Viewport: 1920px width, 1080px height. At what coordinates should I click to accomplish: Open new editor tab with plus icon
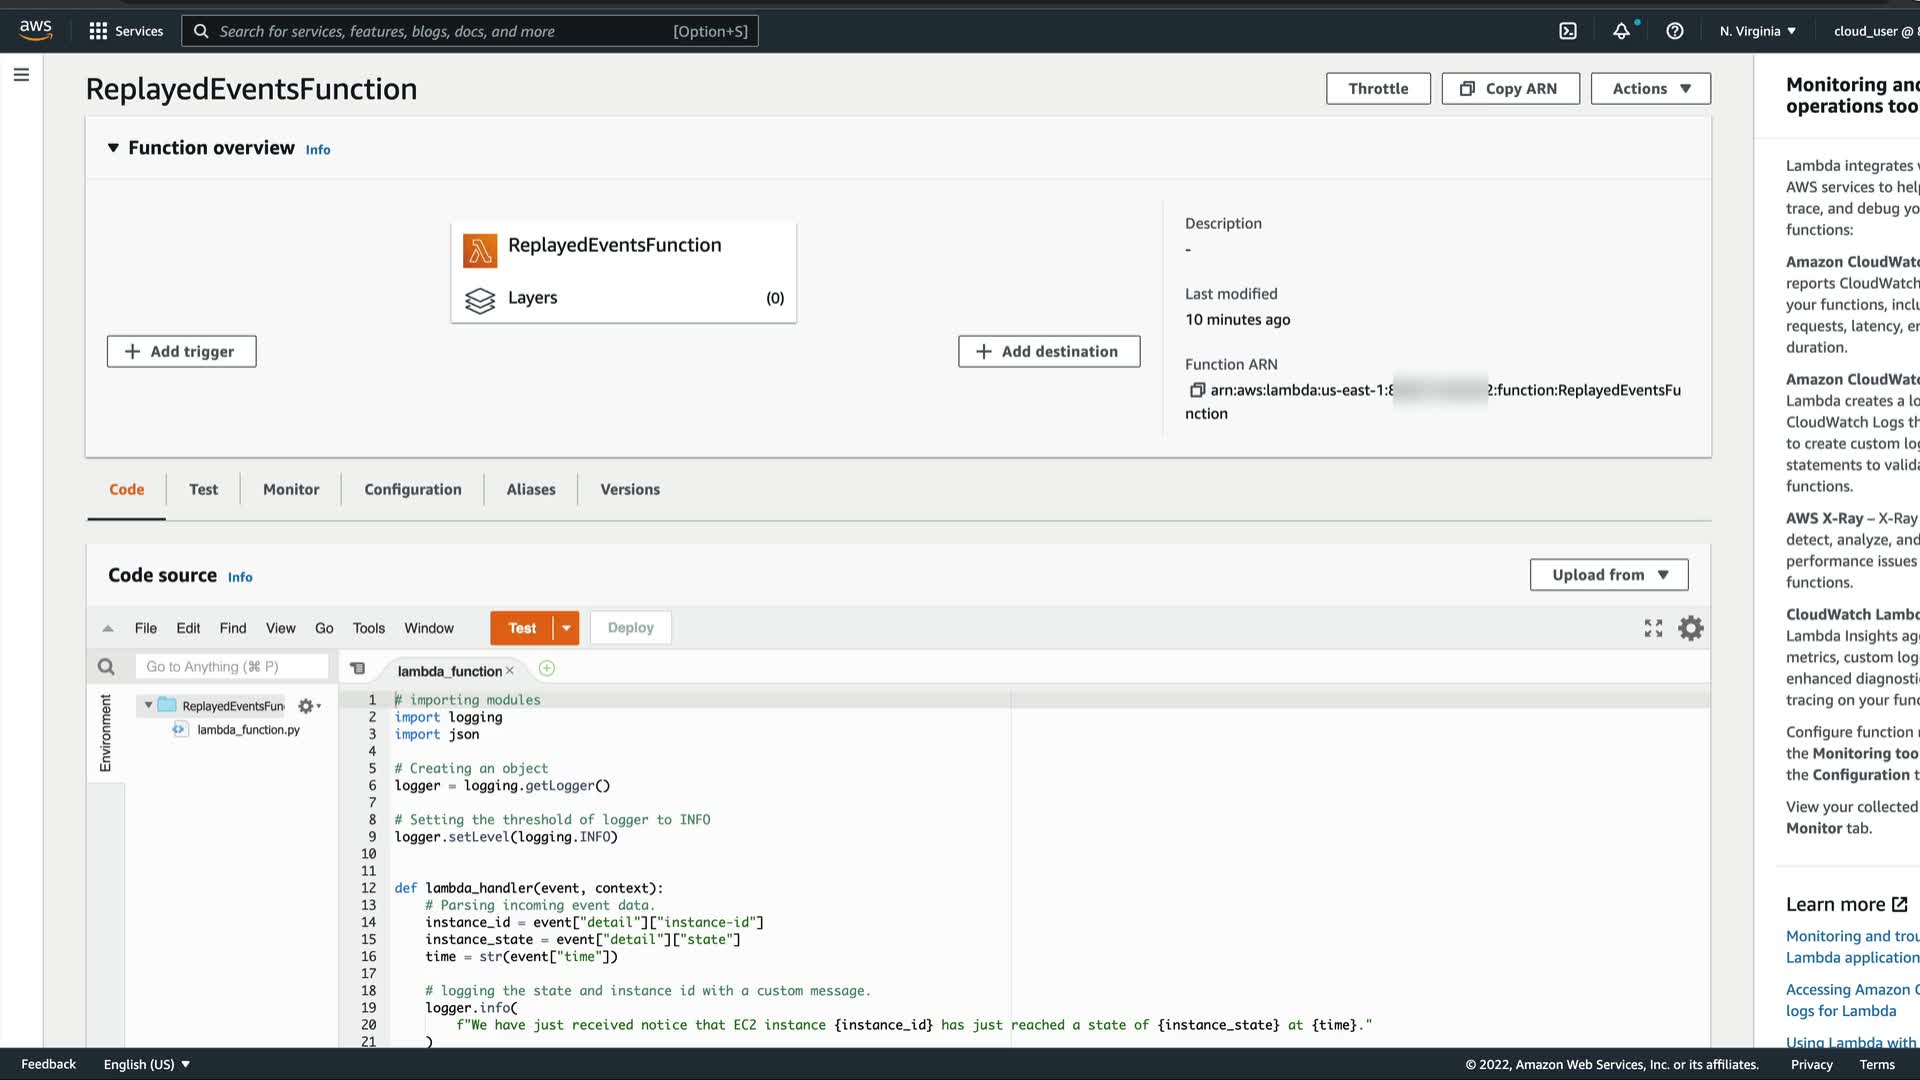click(x=547, y=669)
